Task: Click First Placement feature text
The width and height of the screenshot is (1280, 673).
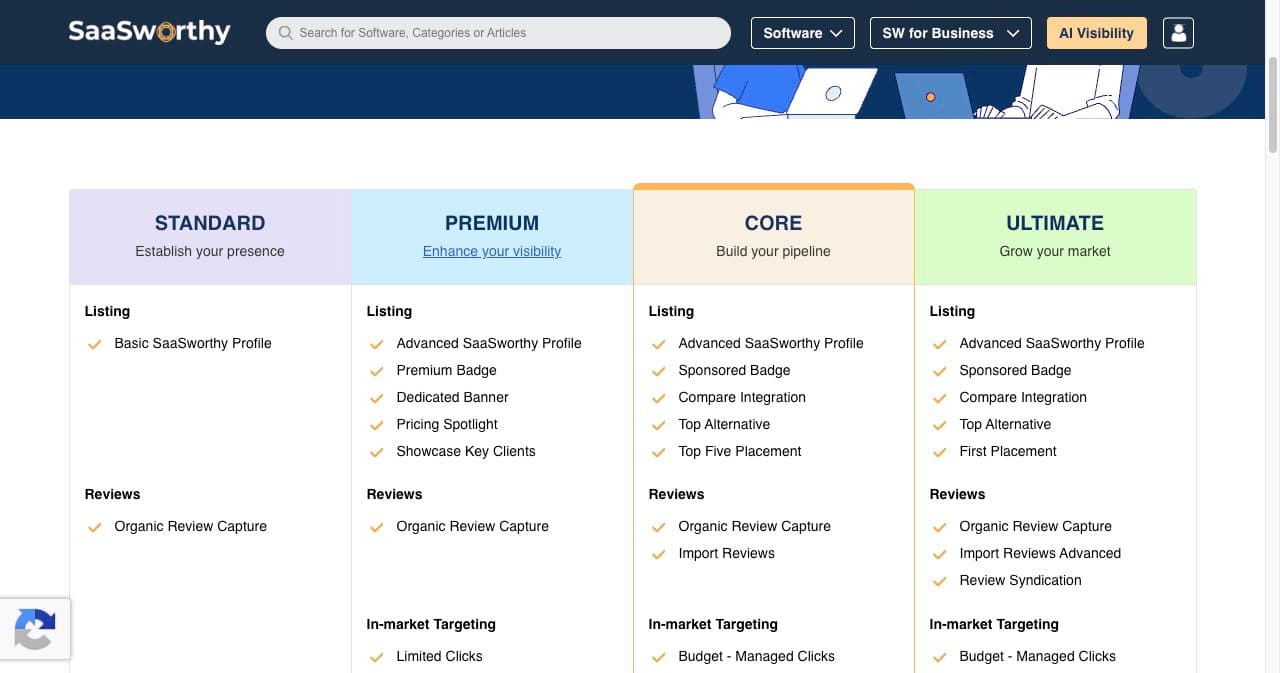Action: 1008,451
